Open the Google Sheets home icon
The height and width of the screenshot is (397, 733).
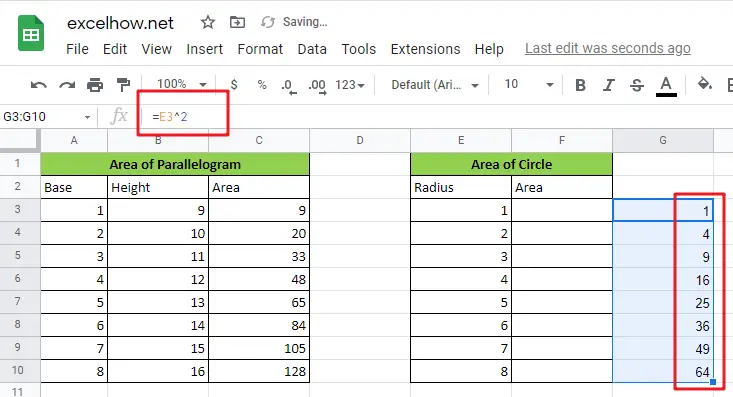pos(31,34)
